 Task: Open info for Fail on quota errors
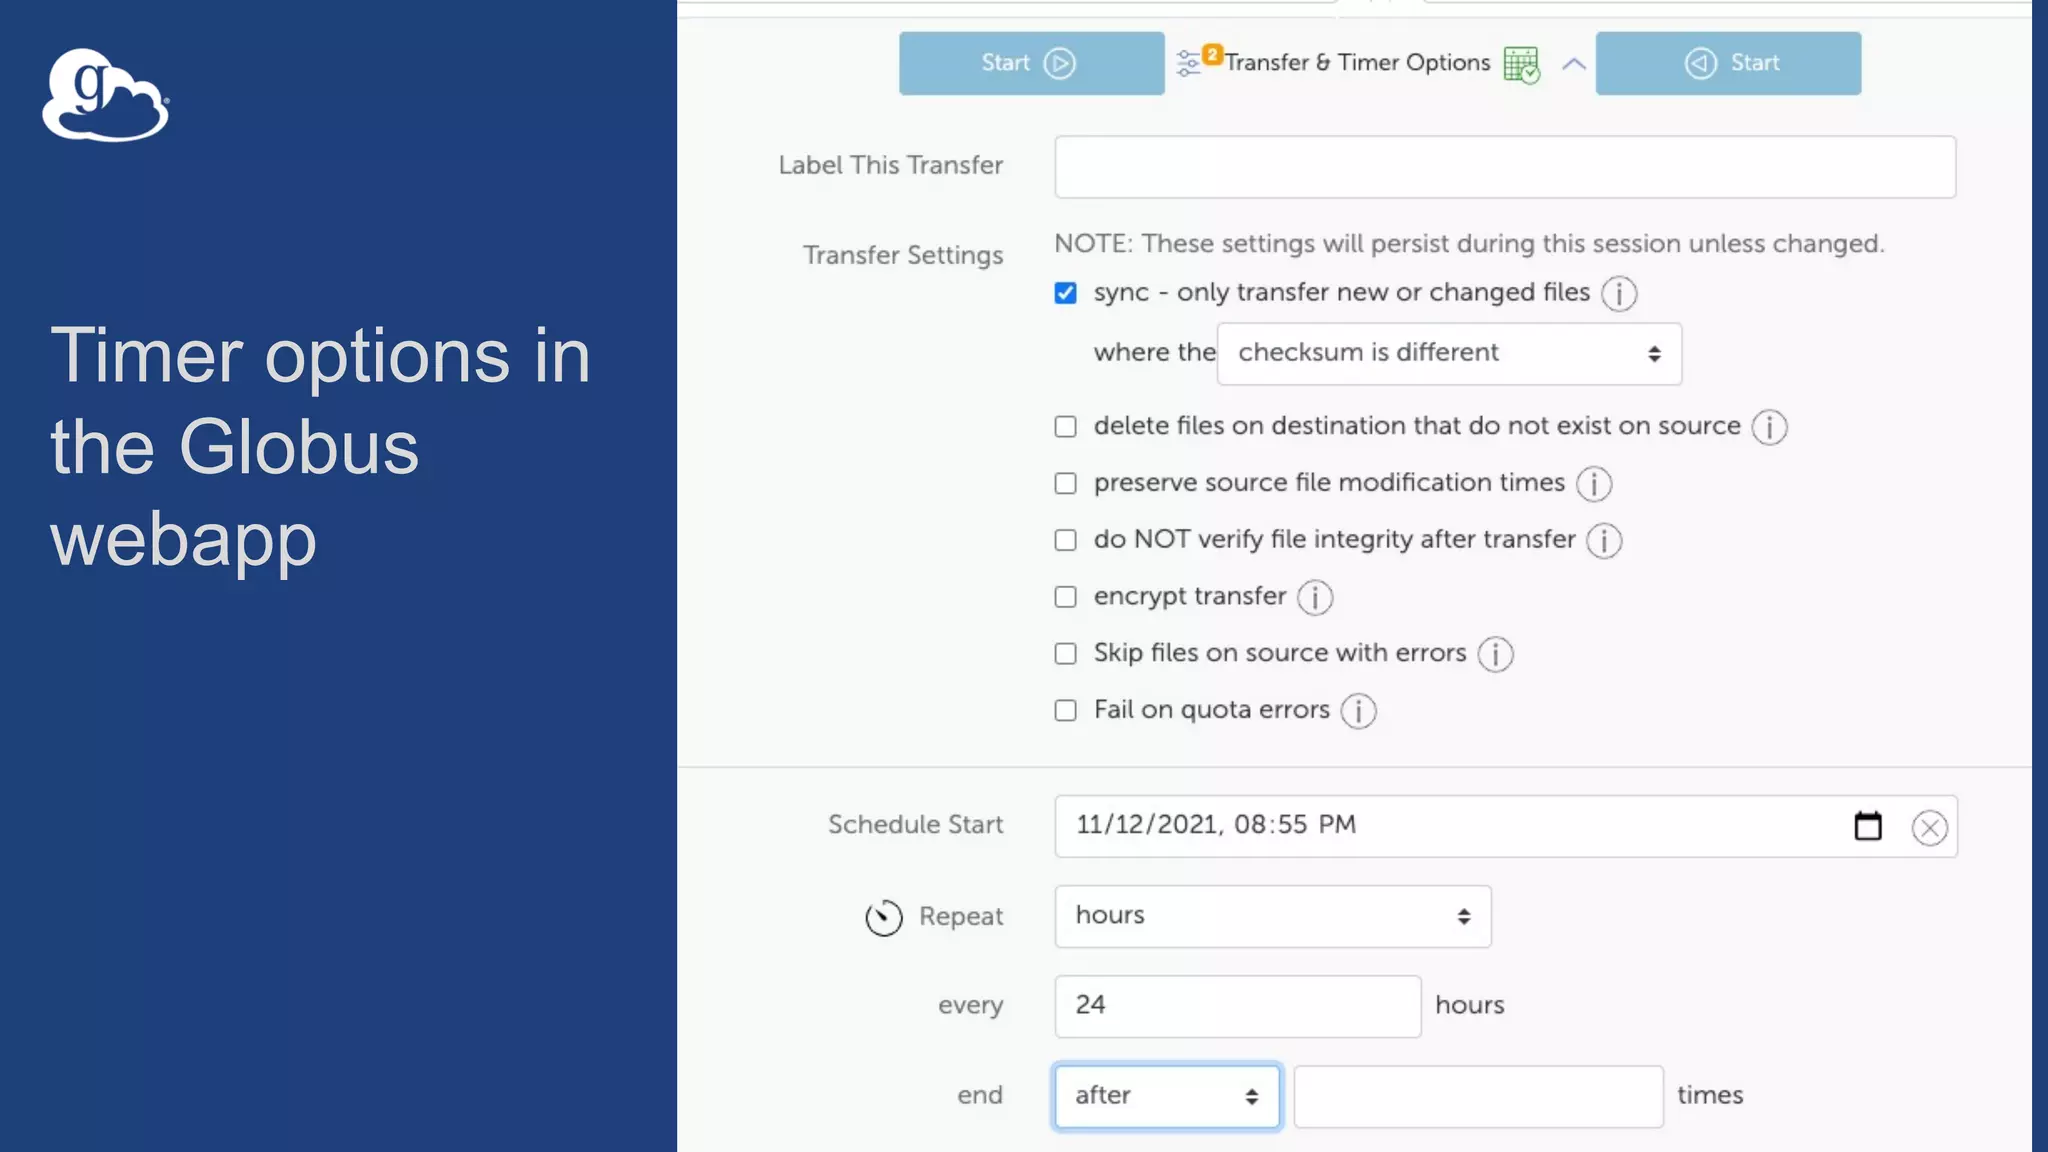pyautogui.click(x=1358, y=712)
